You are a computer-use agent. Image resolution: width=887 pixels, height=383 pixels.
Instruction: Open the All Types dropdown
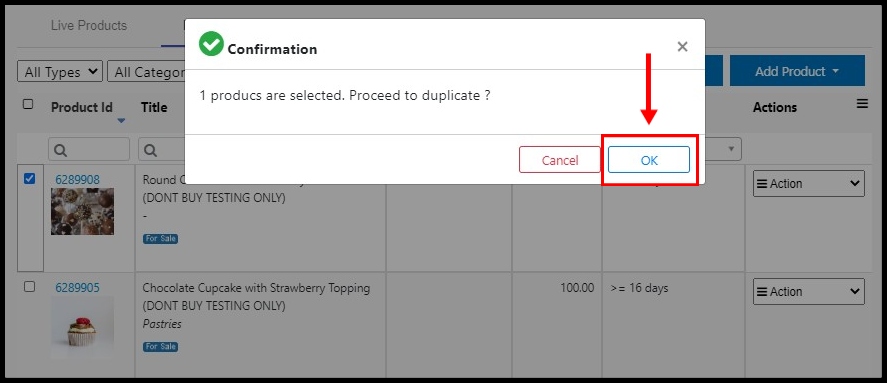(61, 72)
